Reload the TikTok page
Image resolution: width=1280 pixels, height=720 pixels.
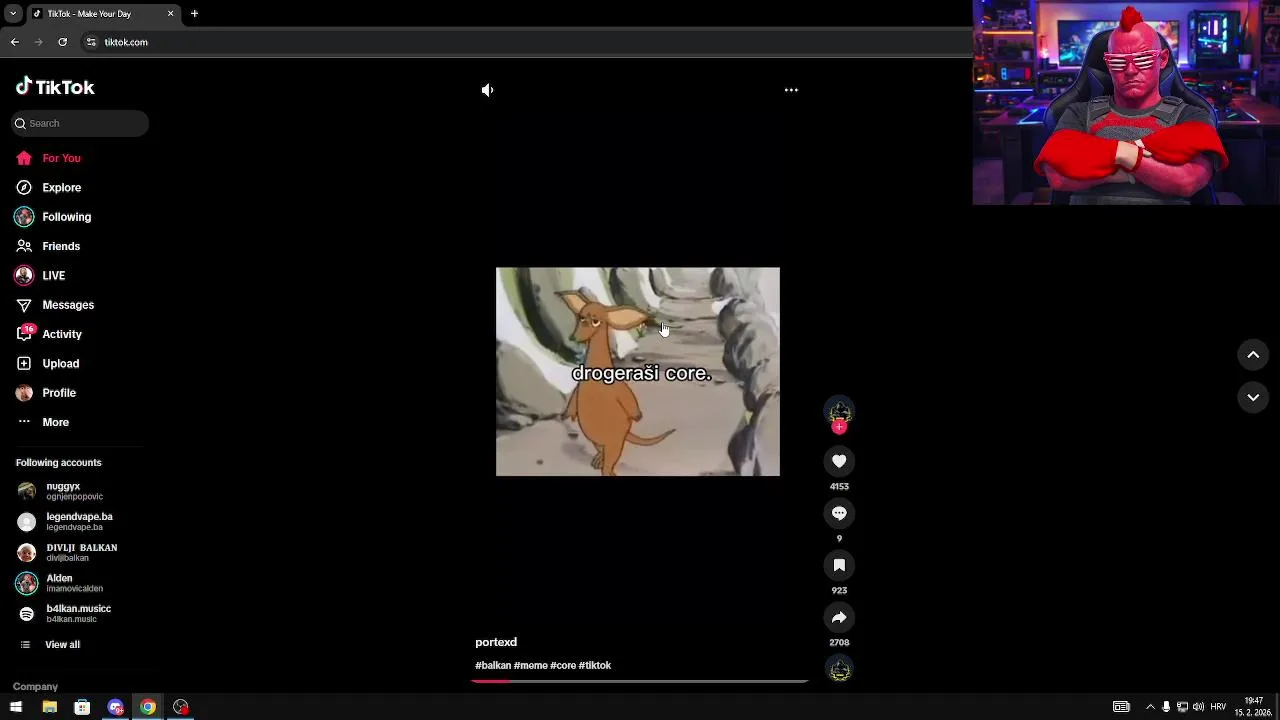[x=62, y=42]
